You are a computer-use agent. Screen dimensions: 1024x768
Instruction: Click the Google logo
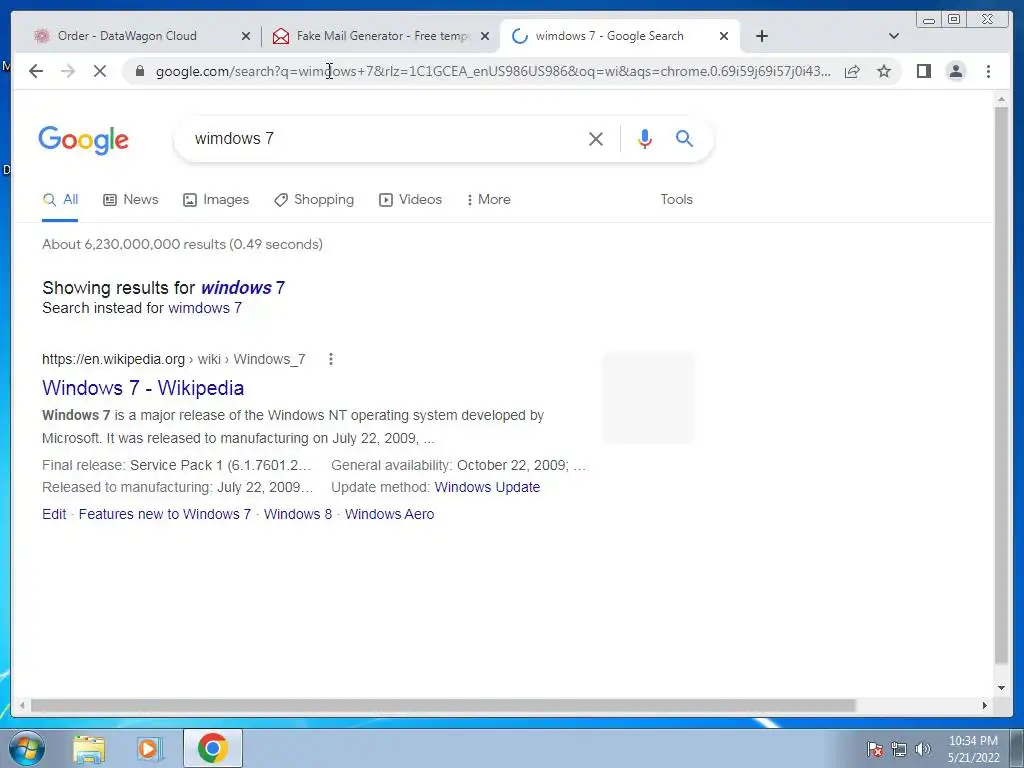[84, 140]
